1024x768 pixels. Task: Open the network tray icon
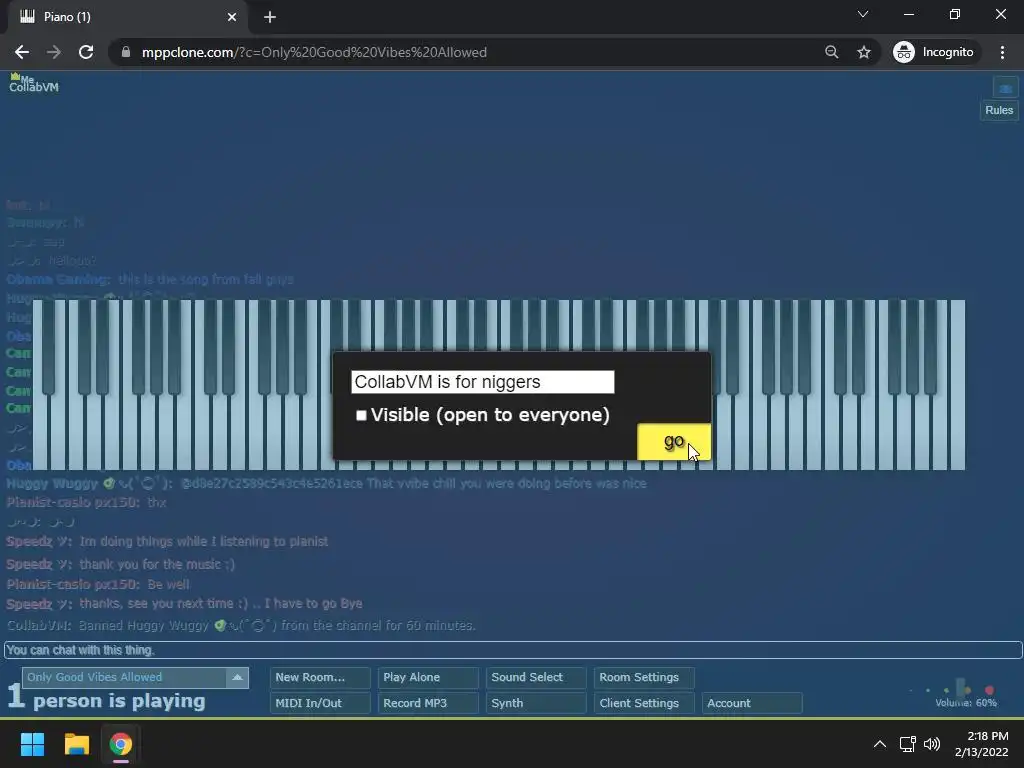pyautogui.click(x=907, y=744)
